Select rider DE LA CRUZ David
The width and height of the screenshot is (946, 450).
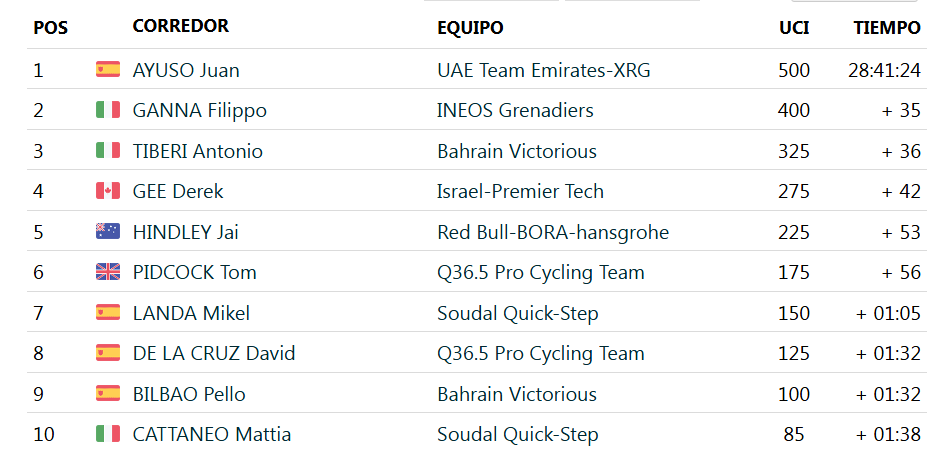click(214, 353)
